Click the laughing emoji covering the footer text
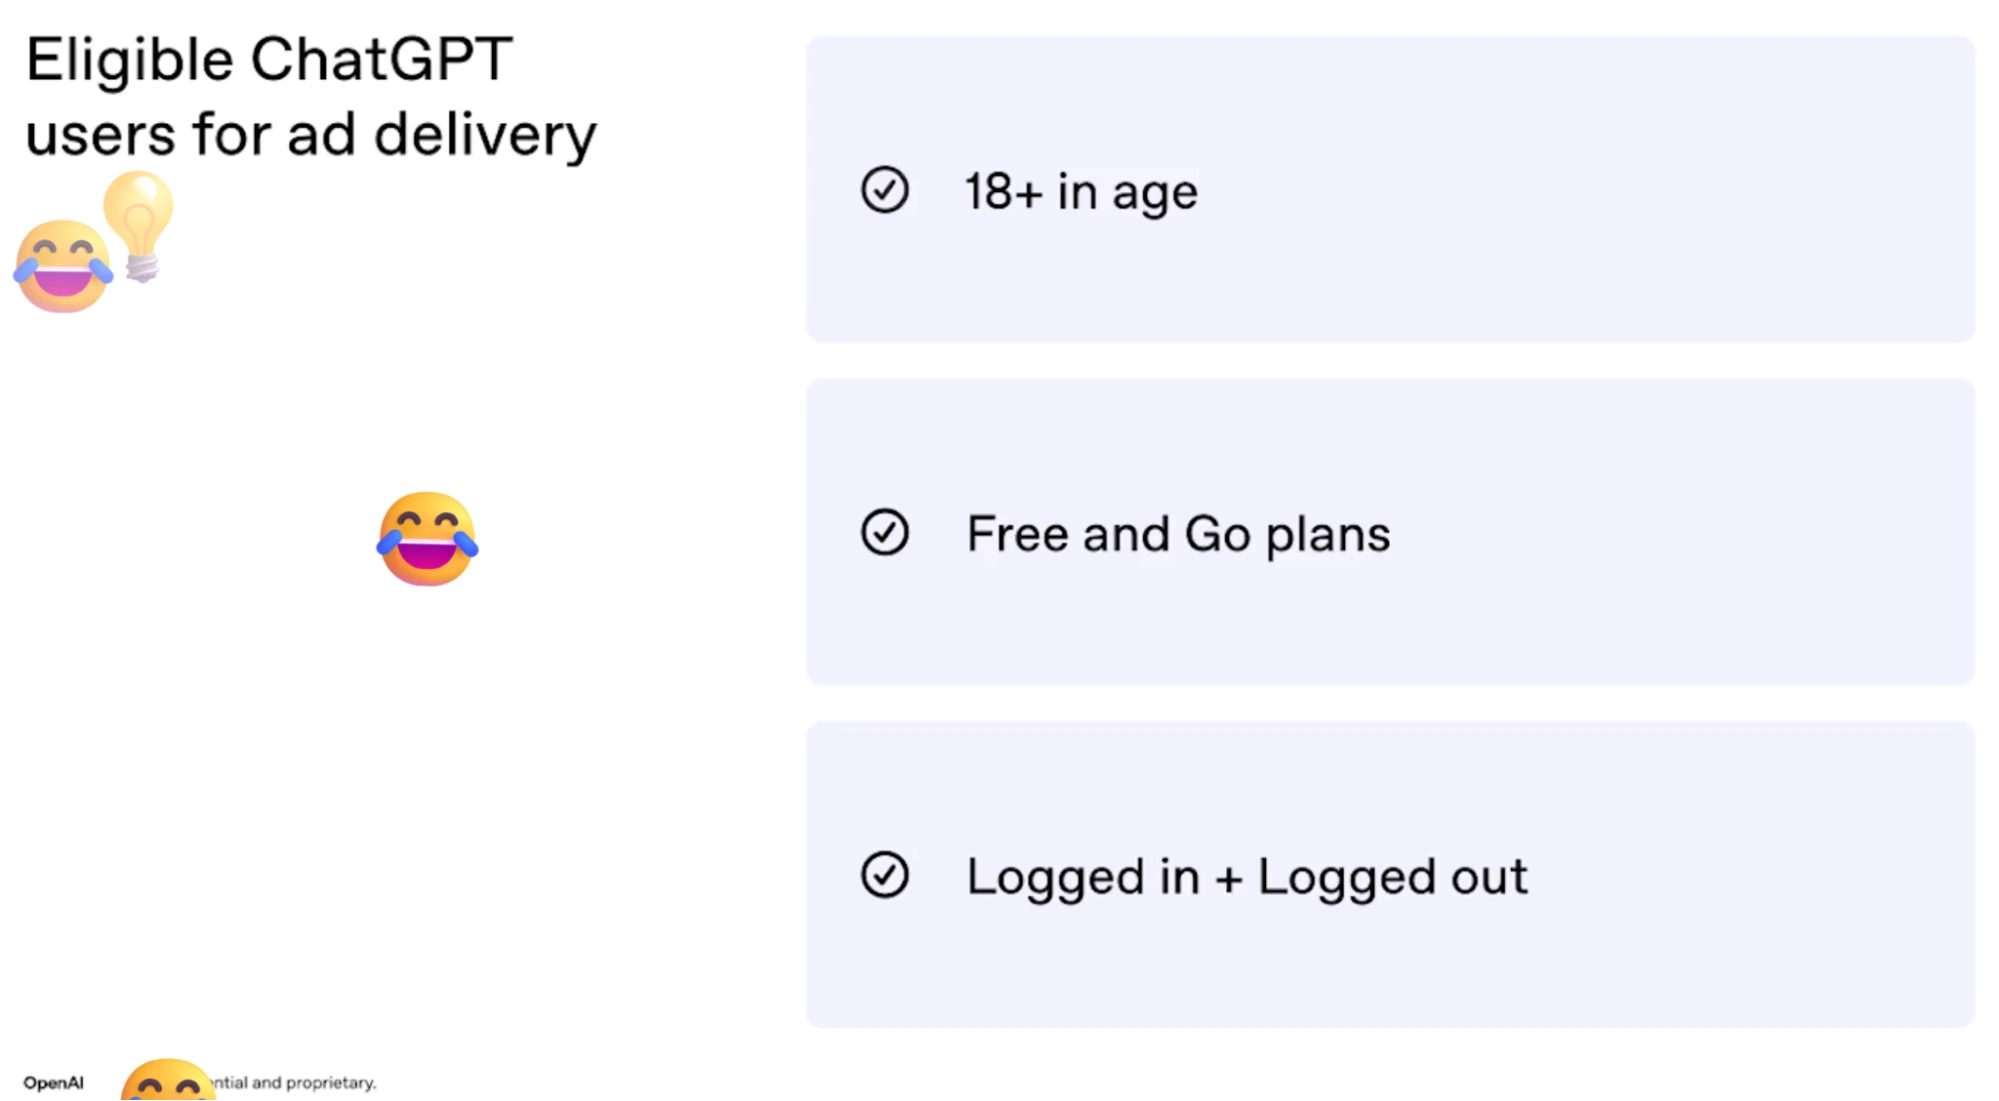 (167, 1080)
